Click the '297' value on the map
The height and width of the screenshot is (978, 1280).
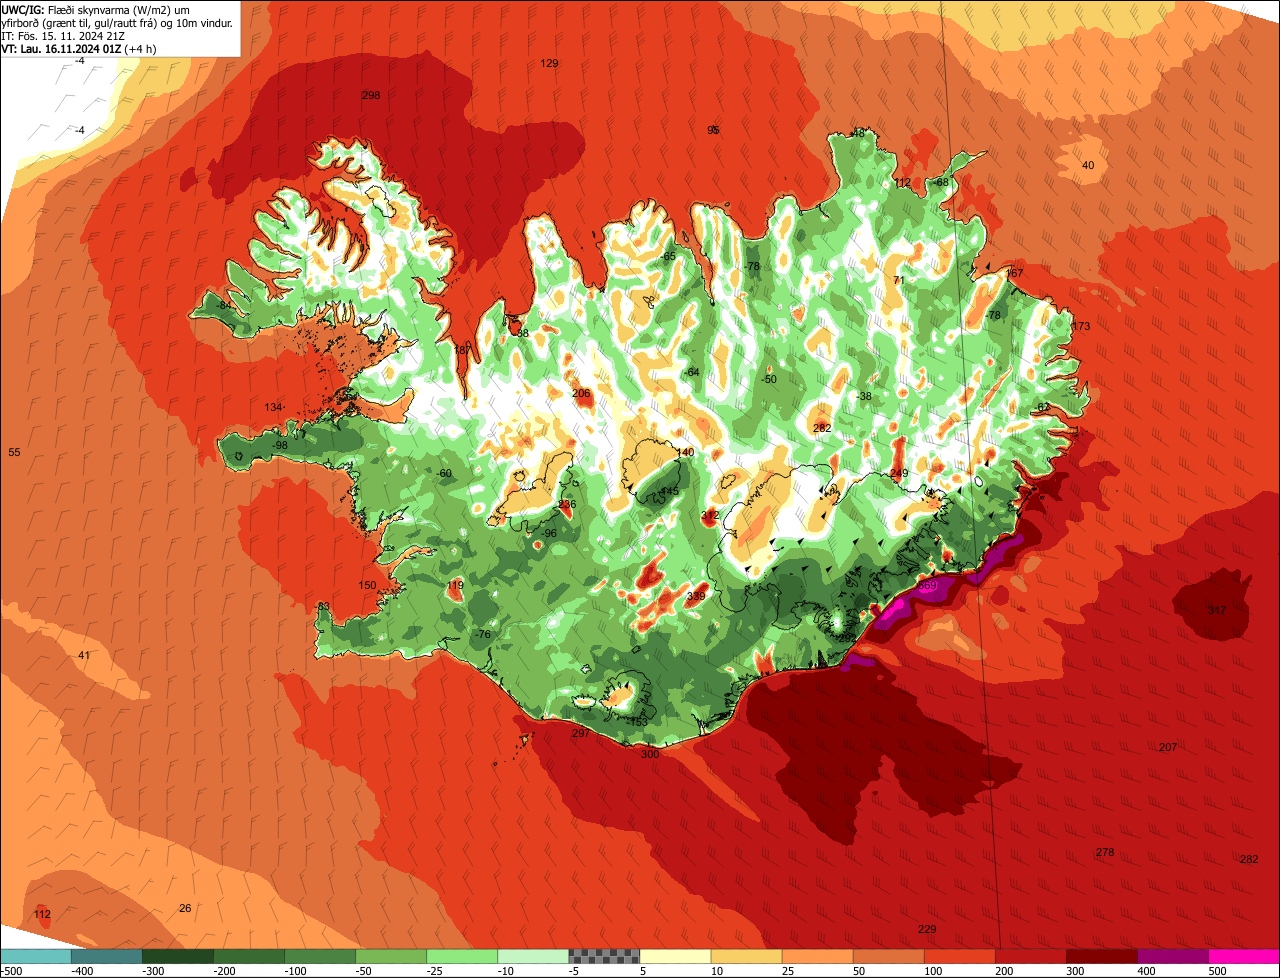point(580,733)
